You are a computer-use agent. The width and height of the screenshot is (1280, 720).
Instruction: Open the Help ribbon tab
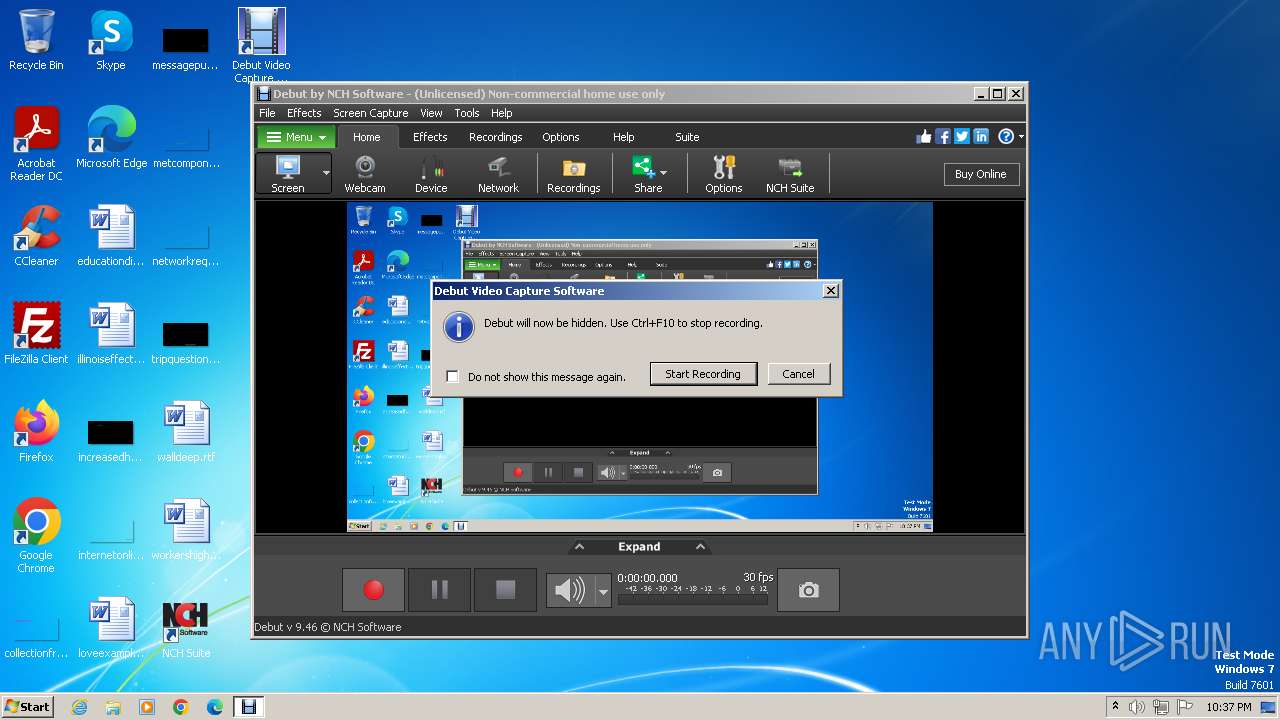(x=623, y=137)
